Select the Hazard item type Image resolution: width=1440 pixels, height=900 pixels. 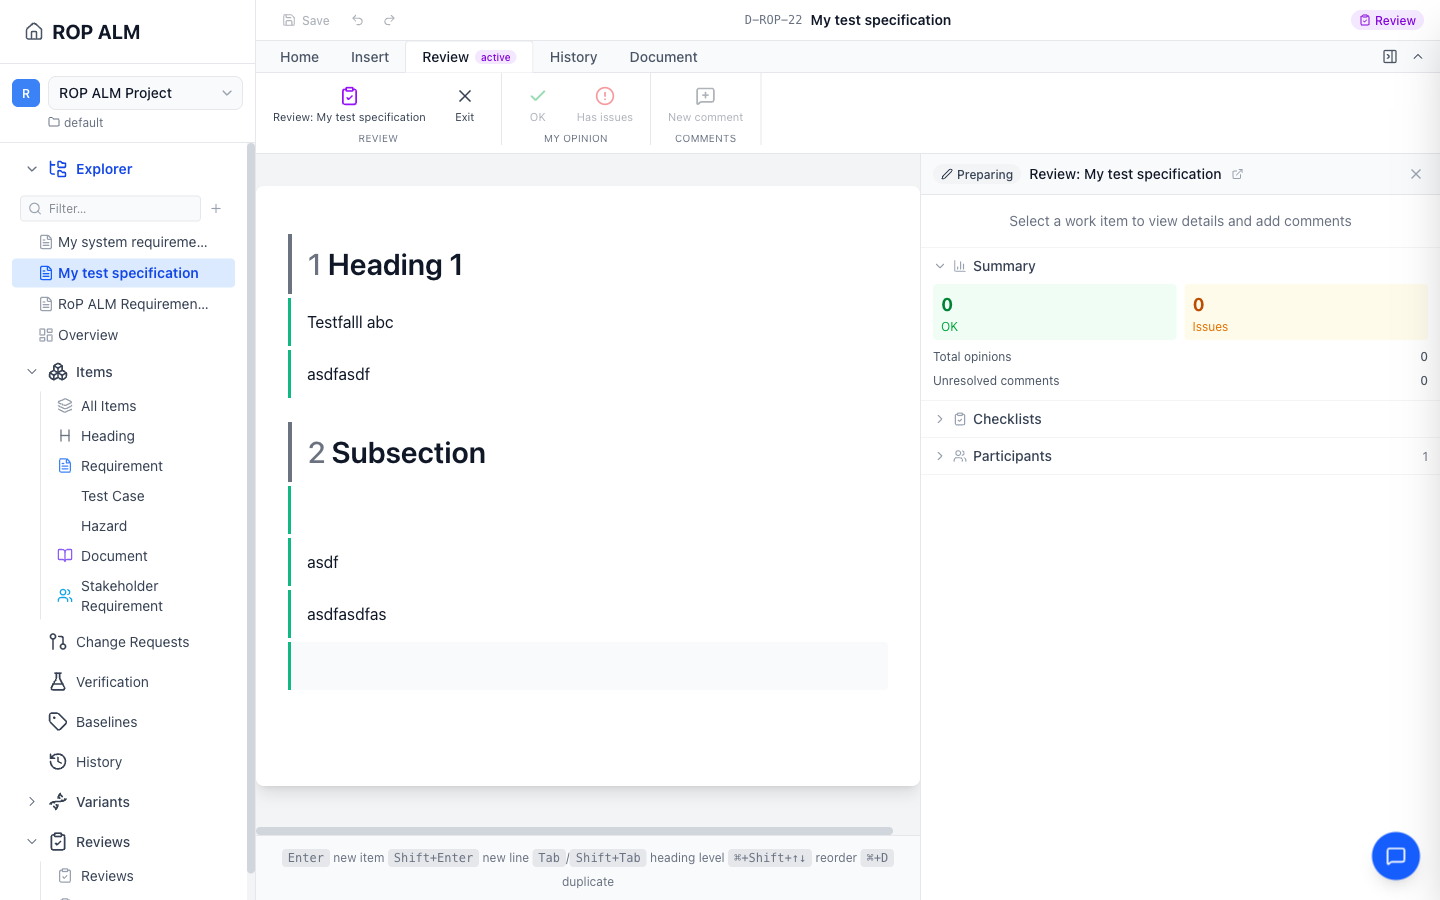104,526
